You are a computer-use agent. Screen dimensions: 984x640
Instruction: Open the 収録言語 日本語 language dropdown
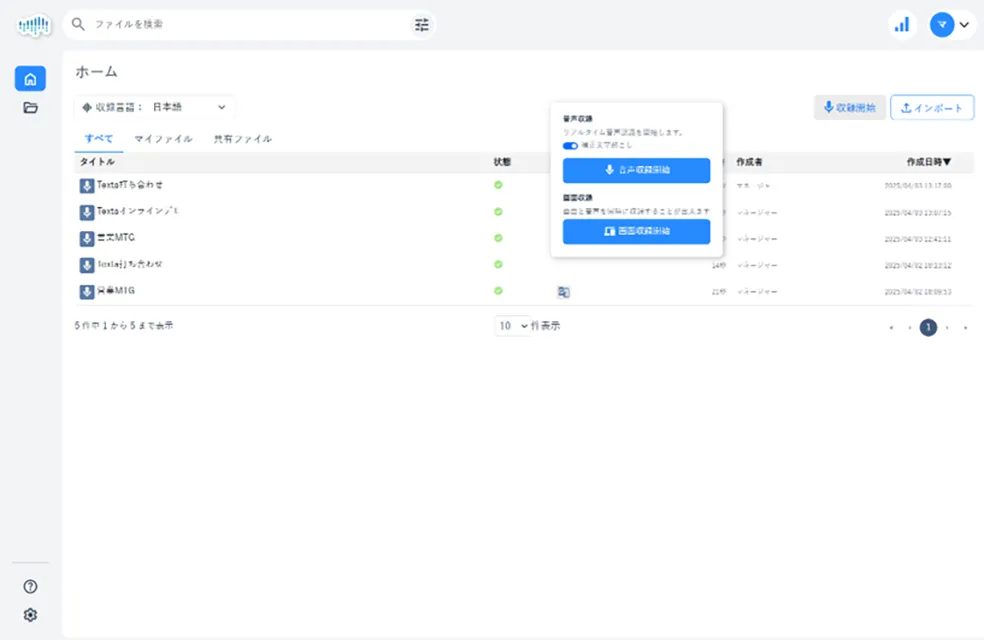coord(154,107)
